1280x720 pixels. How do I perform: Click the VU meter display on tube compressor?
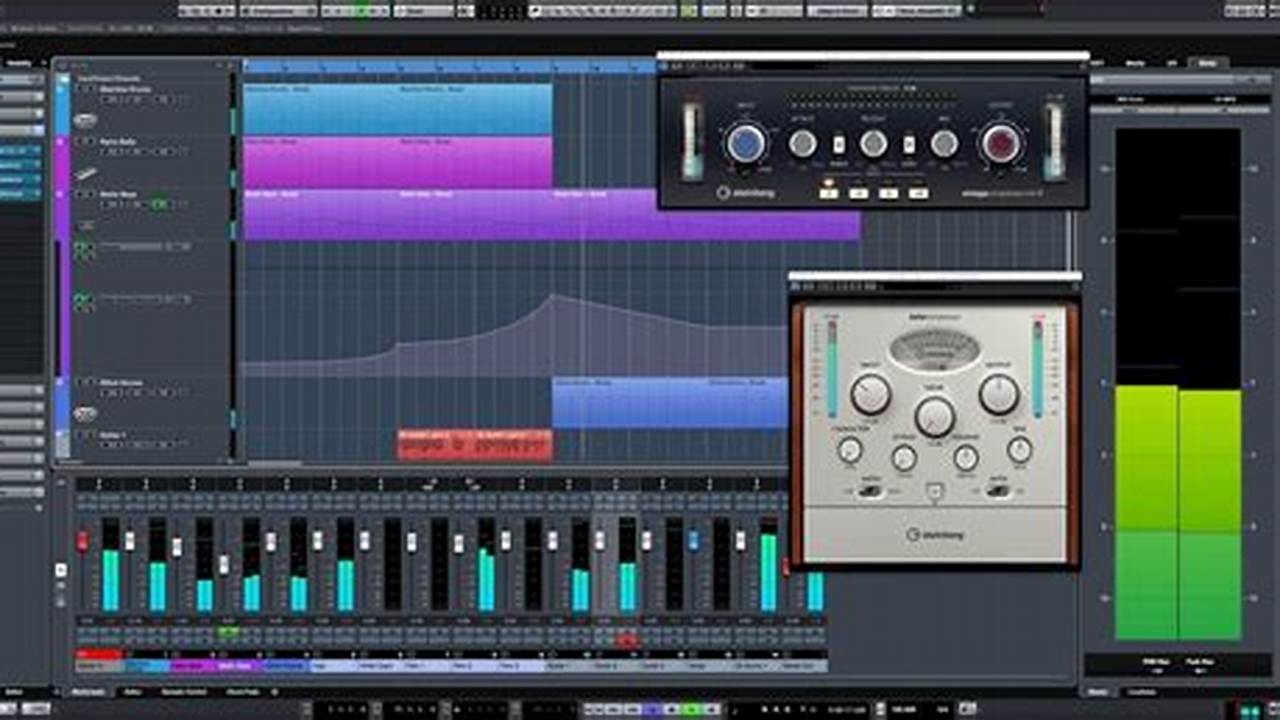(x=935, y=351)
